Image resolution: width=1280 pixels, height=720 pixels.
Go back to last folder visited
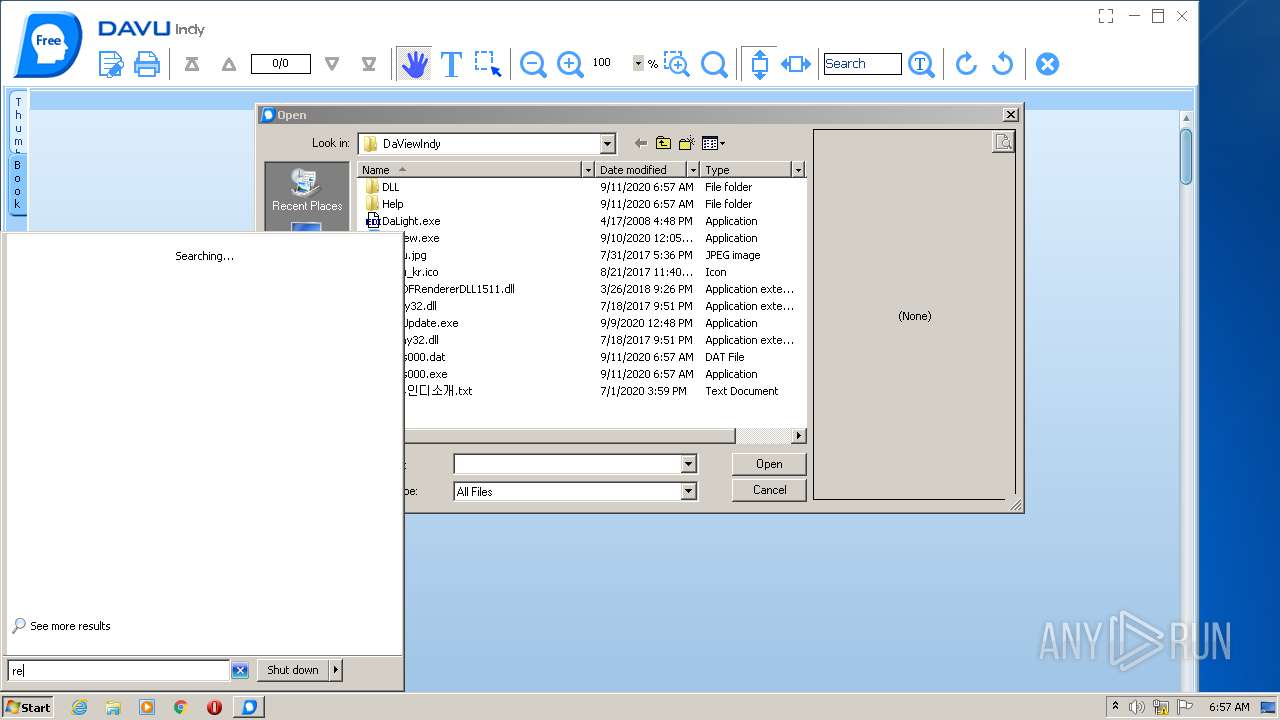(x=641, y=144)
